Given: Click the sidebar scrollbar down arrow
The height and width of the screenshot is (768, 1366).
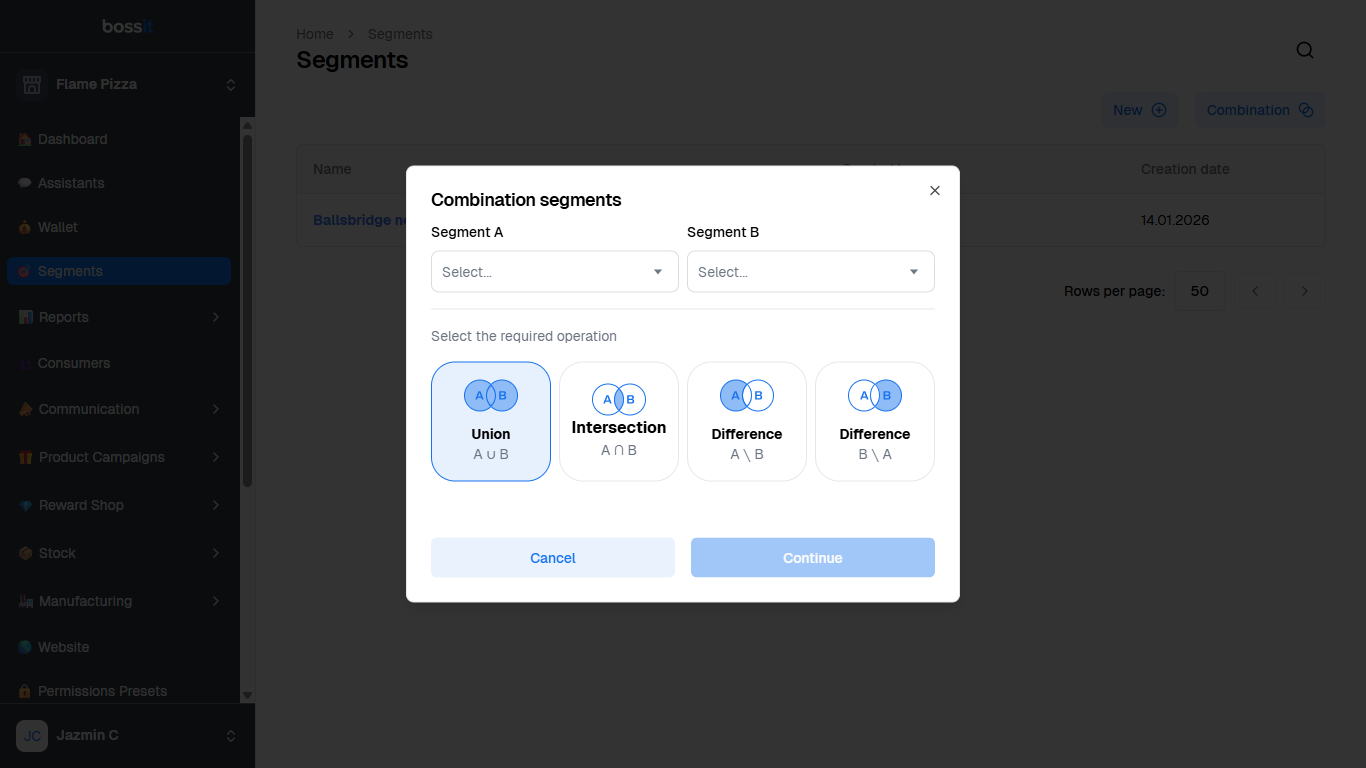Looking at the screenshot, I should click(247, 695).
